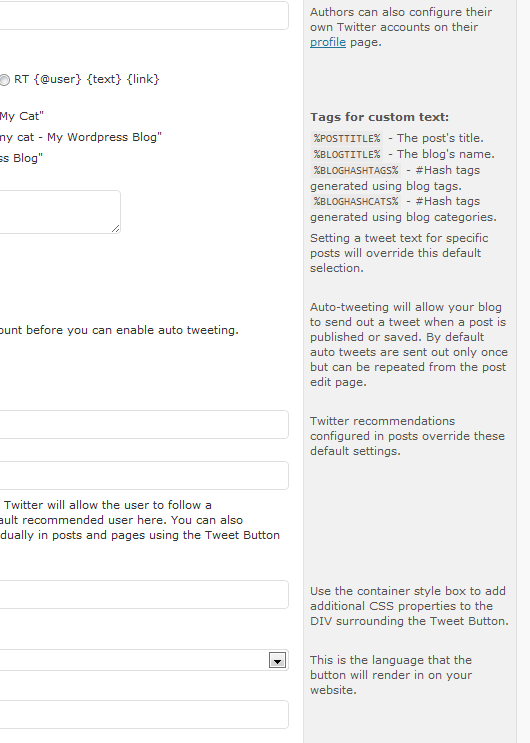Viewport: 530px width, 743px height.
Task: Click the second recommended user input field
Action: pos(144,475)
